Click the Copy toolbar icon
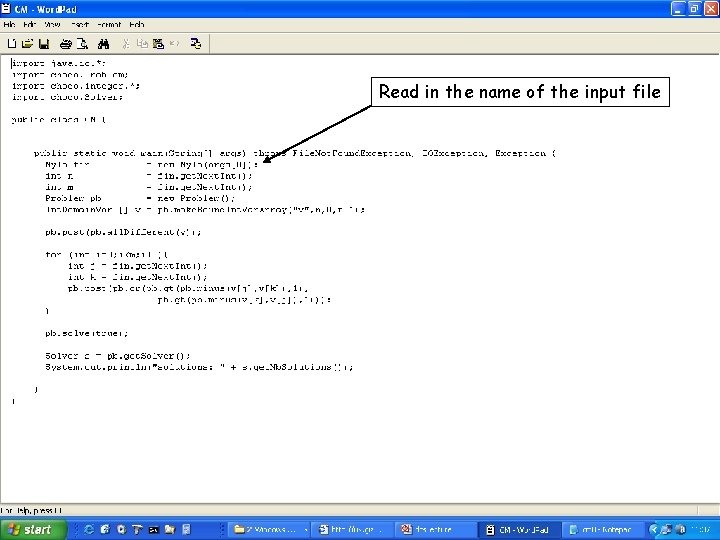 [142, 44]
